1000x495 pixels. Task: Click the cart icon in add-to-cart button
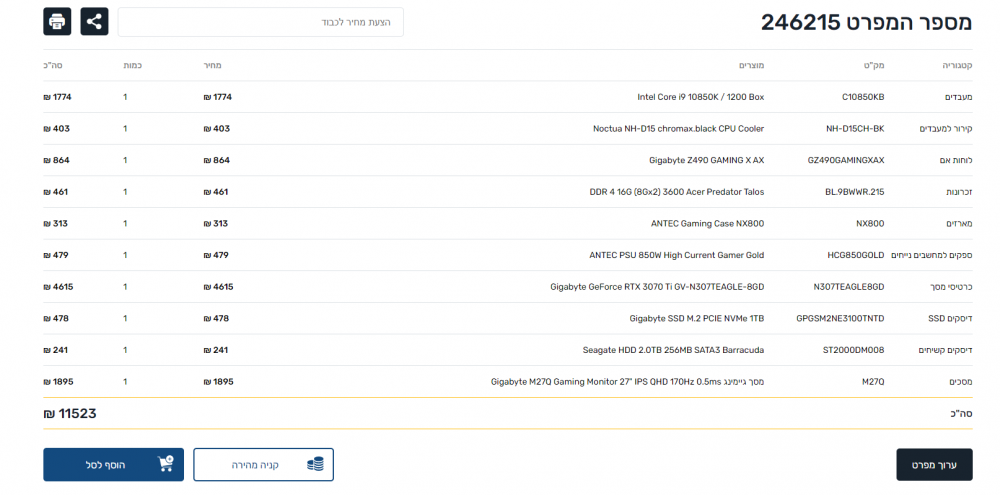pyautogui.click(x=166, y=464)
